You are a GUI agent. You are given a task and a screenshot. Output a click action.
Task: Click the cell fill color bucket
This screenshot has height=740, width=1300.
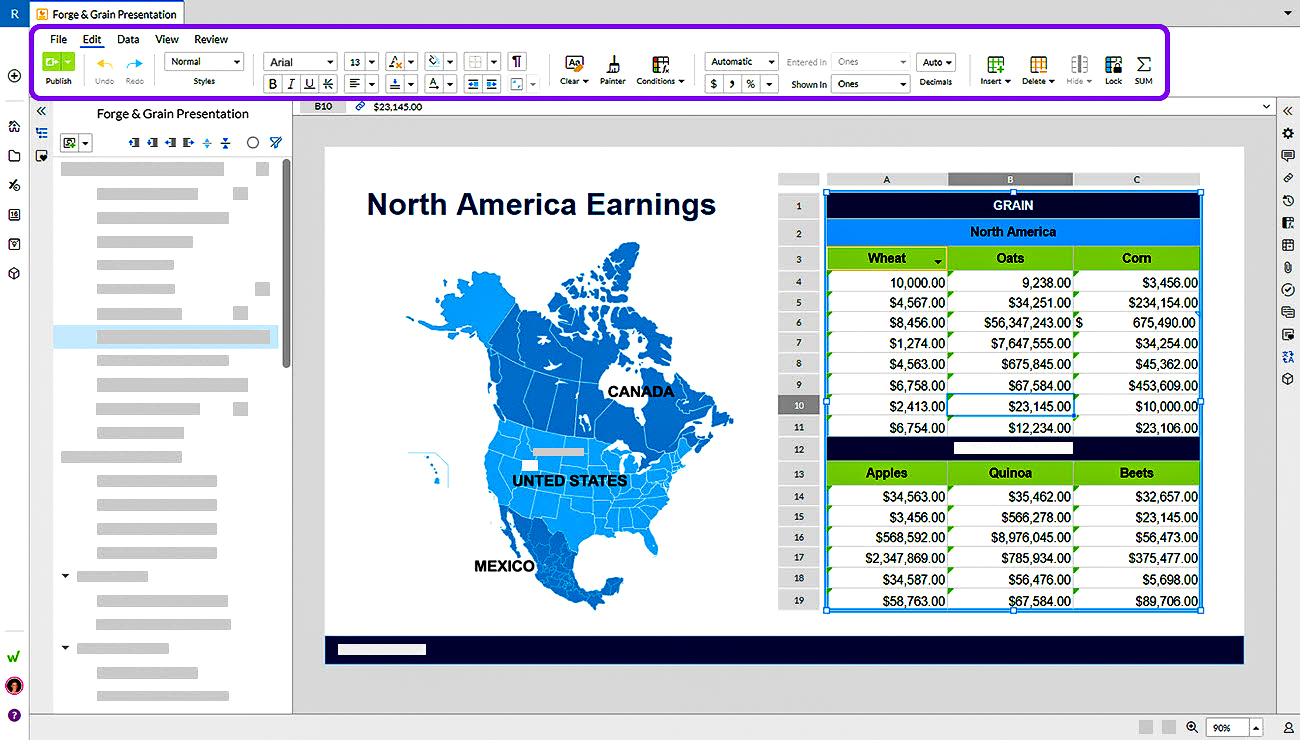433,62
